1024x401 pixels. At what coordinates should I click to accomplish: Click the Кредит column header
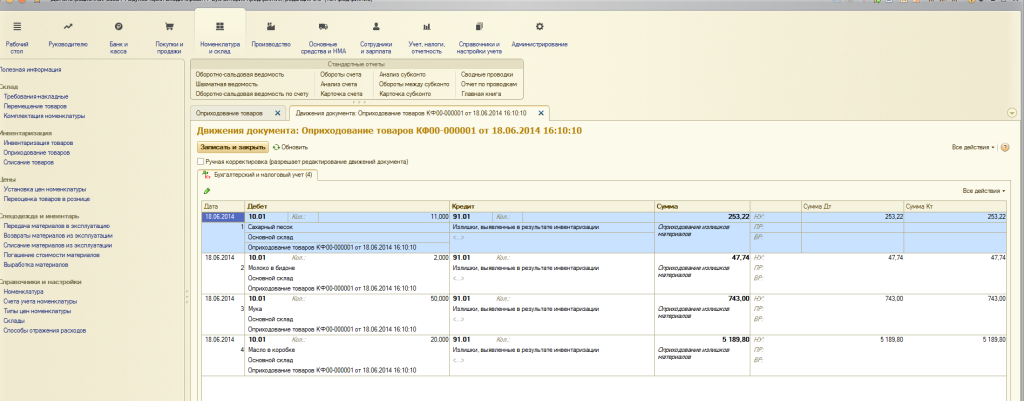(552, 206)
